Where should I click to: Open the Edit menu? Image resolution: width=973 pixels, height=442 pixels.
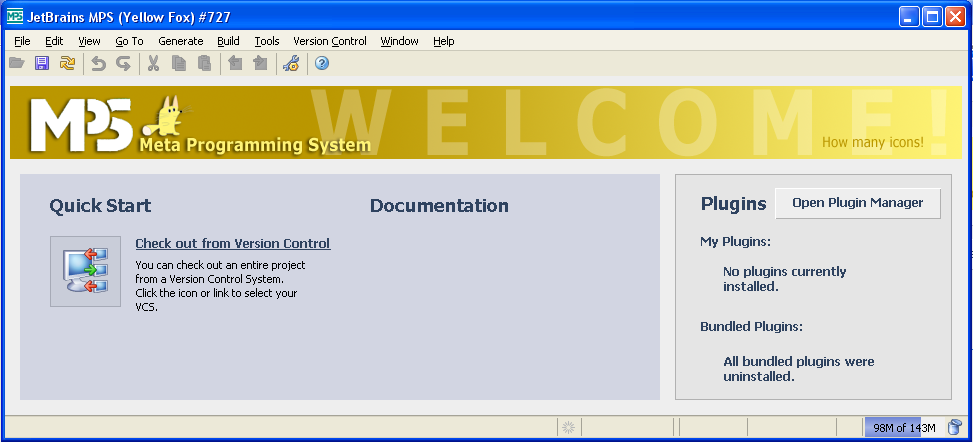54,41
